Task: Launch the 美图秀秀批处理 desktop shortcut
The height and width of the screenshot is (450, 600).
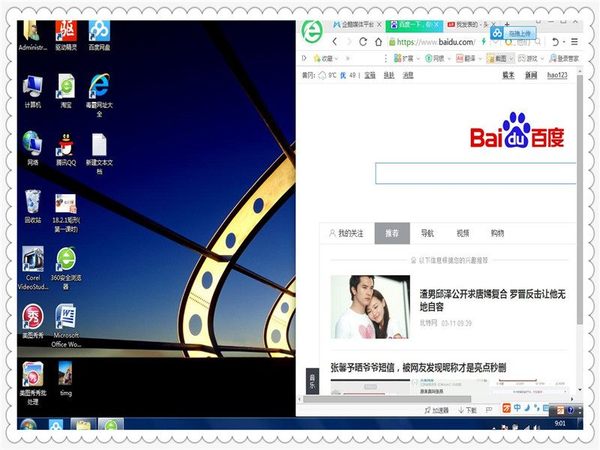Action: pos(33,383)
